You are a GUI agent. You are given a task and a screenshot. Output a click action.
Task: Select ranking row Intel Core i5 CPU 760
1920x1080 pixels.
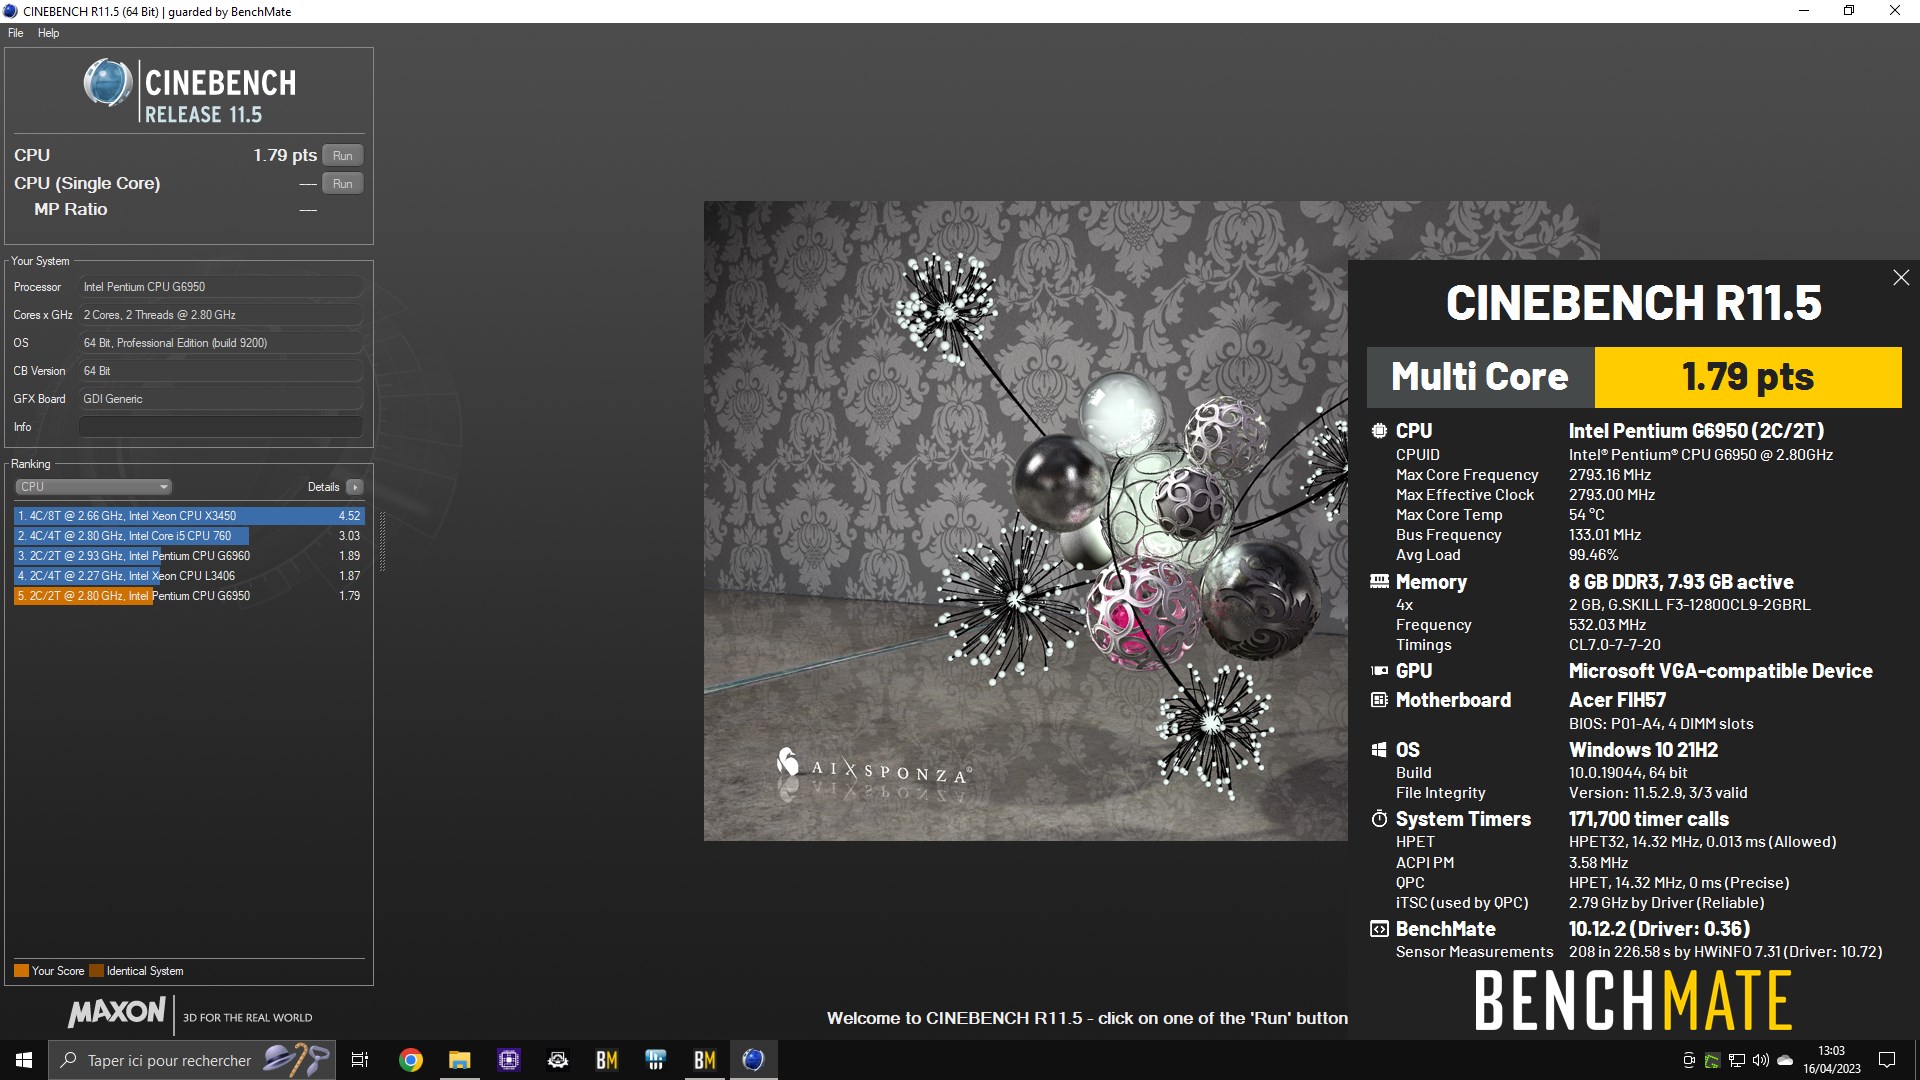pyautogui.click(x=189, y=536)
